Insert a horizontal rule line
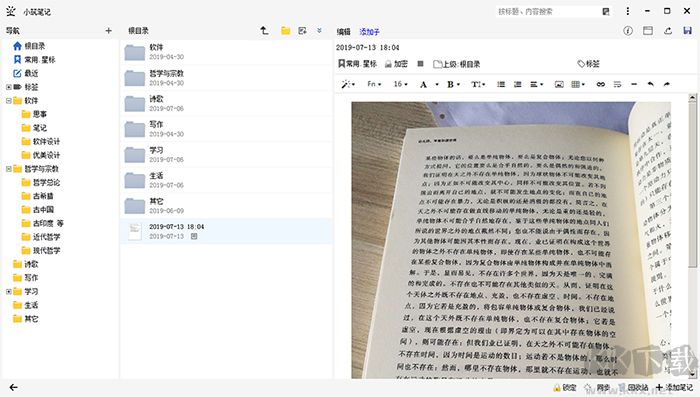The height and width of the screenshot is (397, 700). click(634, 84)
